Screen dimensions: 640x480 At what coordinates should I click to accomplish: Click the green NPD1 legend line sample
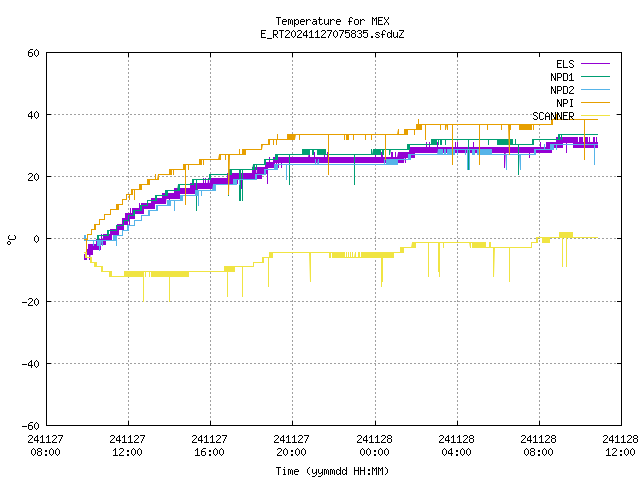[595, 77]
